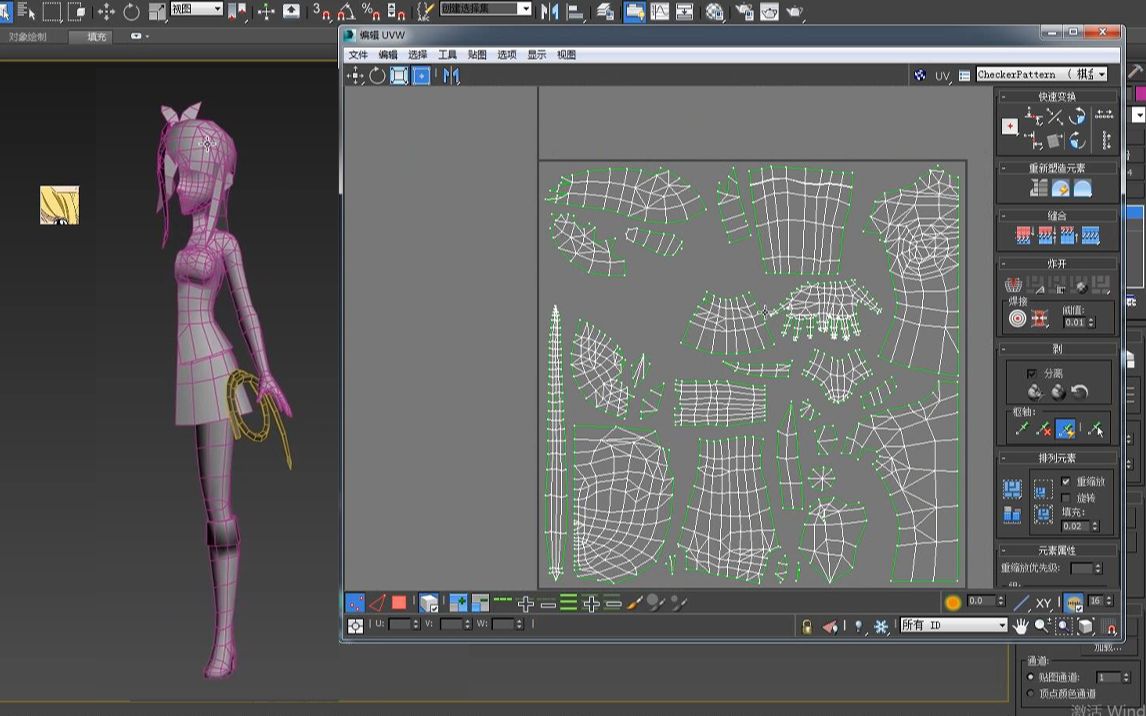Click the blonde character reference thumbnail
Screen dimensions: 1146x716
[x=59, y=205]
